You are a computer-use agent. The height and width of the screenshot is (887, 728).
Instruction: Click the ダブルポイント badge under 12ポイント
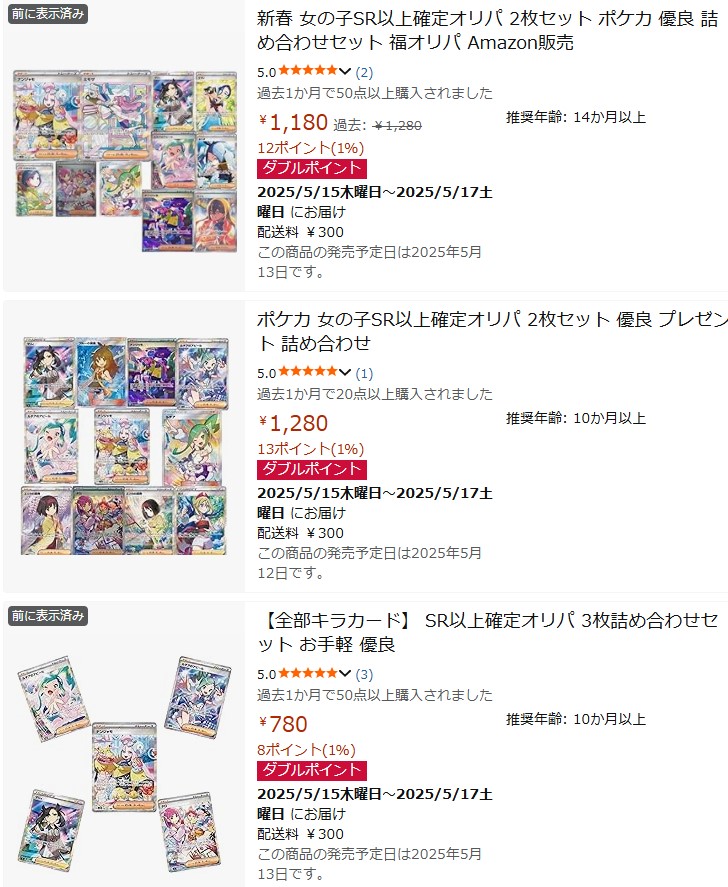pyautogui.click(x=312, y=169)
